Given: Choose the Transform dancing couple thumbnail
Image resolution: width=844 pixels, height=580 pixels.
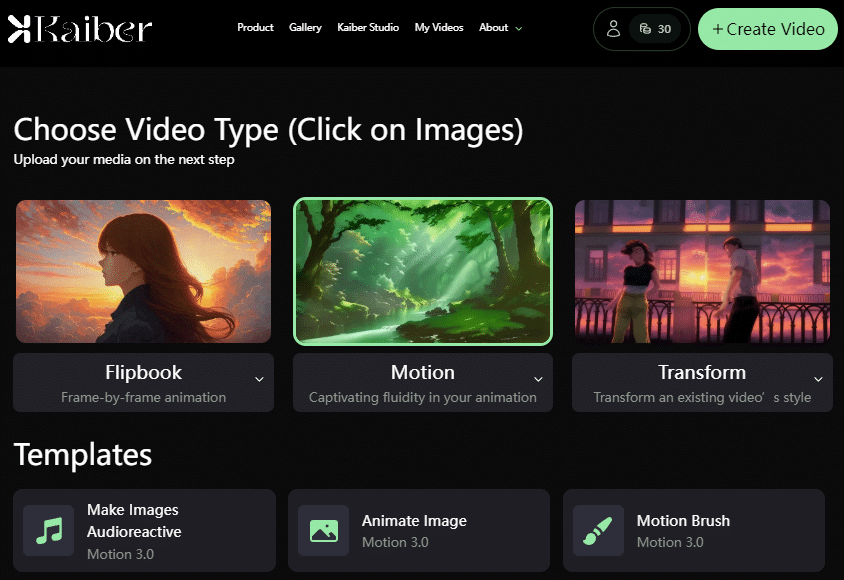Looking at the screenshot, I should tap(702, 271).
